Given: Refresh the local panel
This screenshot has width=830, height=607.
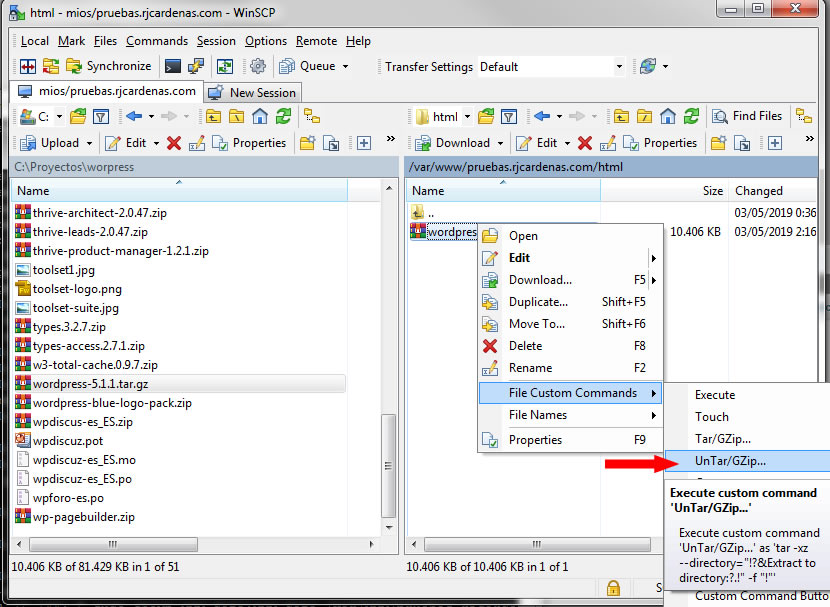Looking at the screenshot, I should click(283, 116).
